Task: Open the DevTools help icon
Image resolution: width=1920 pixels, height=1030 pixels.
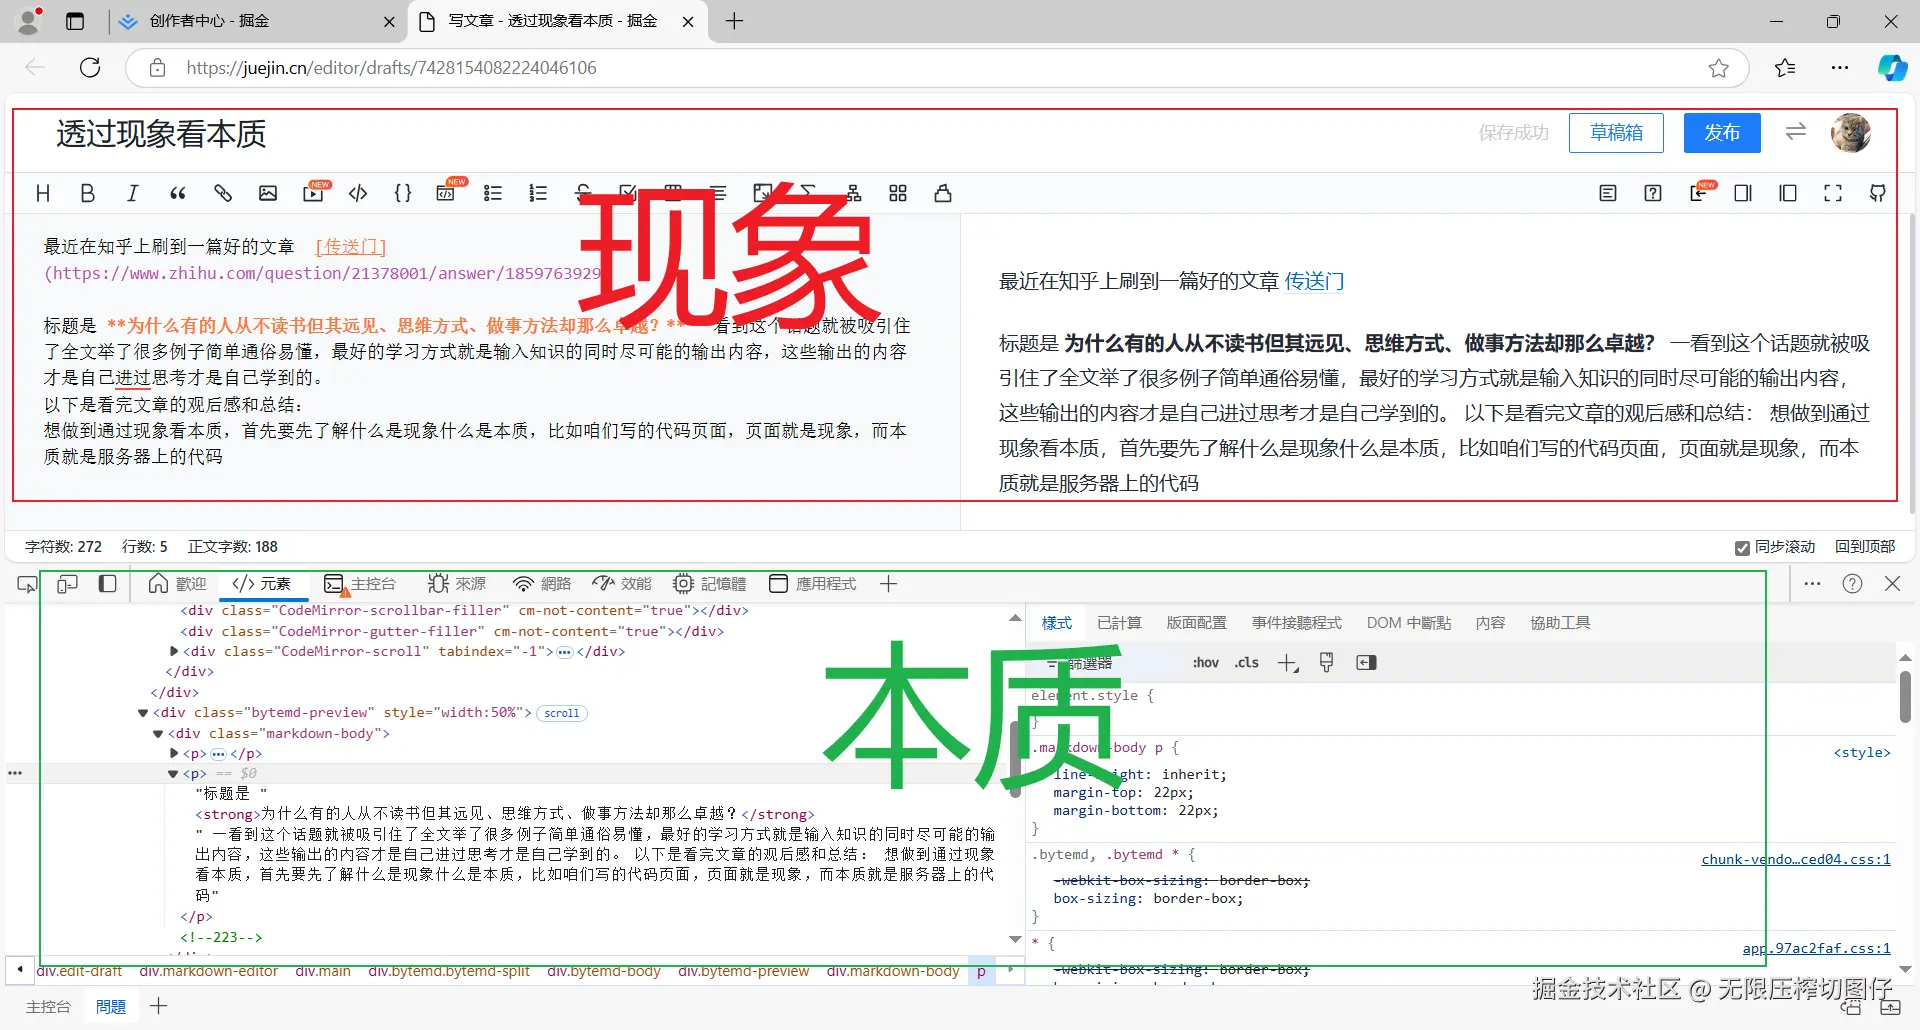Action: click(x=1853, y=584)
